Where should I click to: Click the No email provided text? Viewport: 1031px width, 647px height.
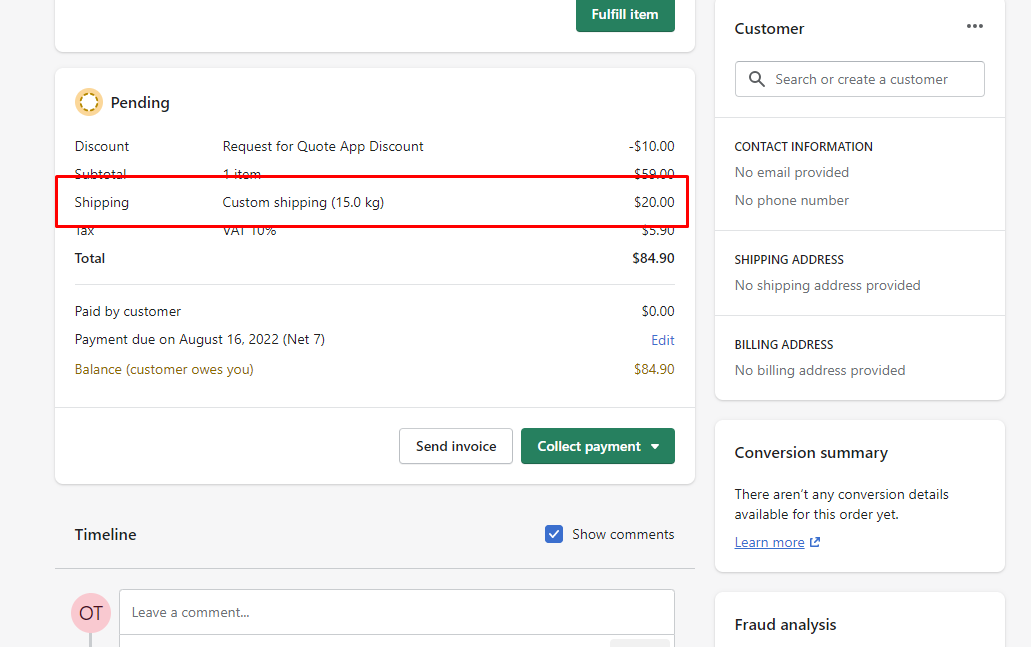[791, 172]
